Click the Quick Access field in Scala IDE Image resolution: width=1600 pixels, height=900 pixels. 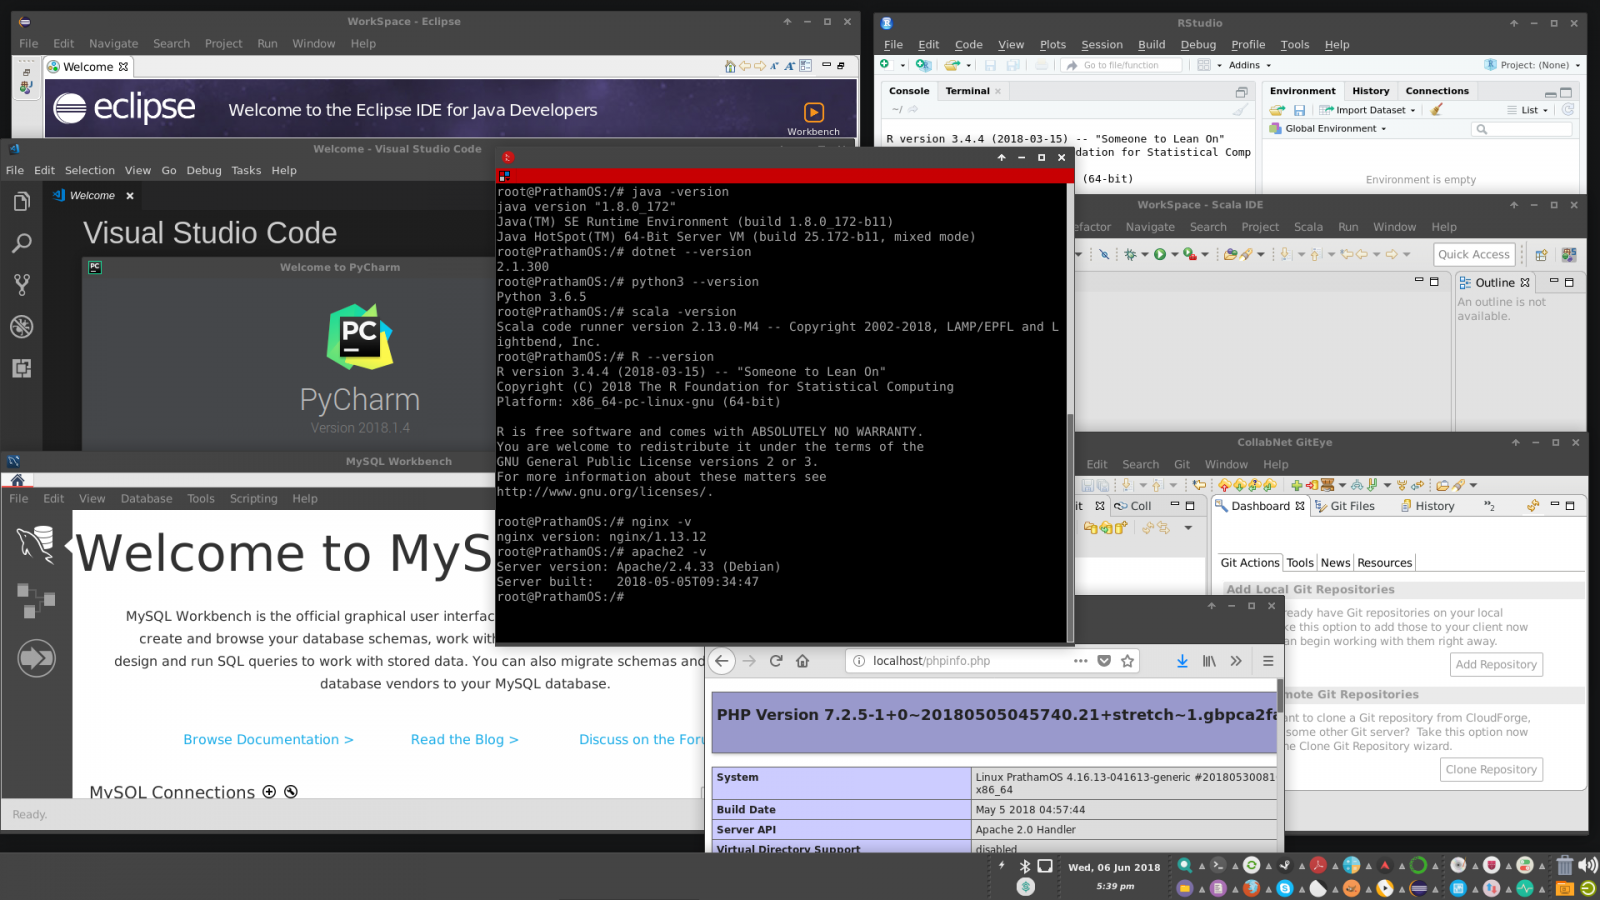click(x=1473, y=255)
